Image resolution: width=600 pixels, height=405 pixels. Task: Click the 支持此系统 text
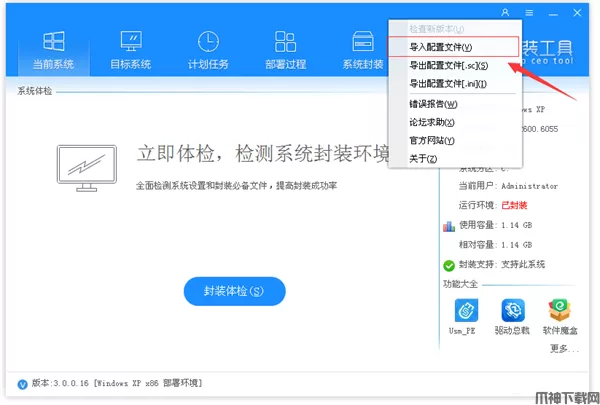(523, 264)
